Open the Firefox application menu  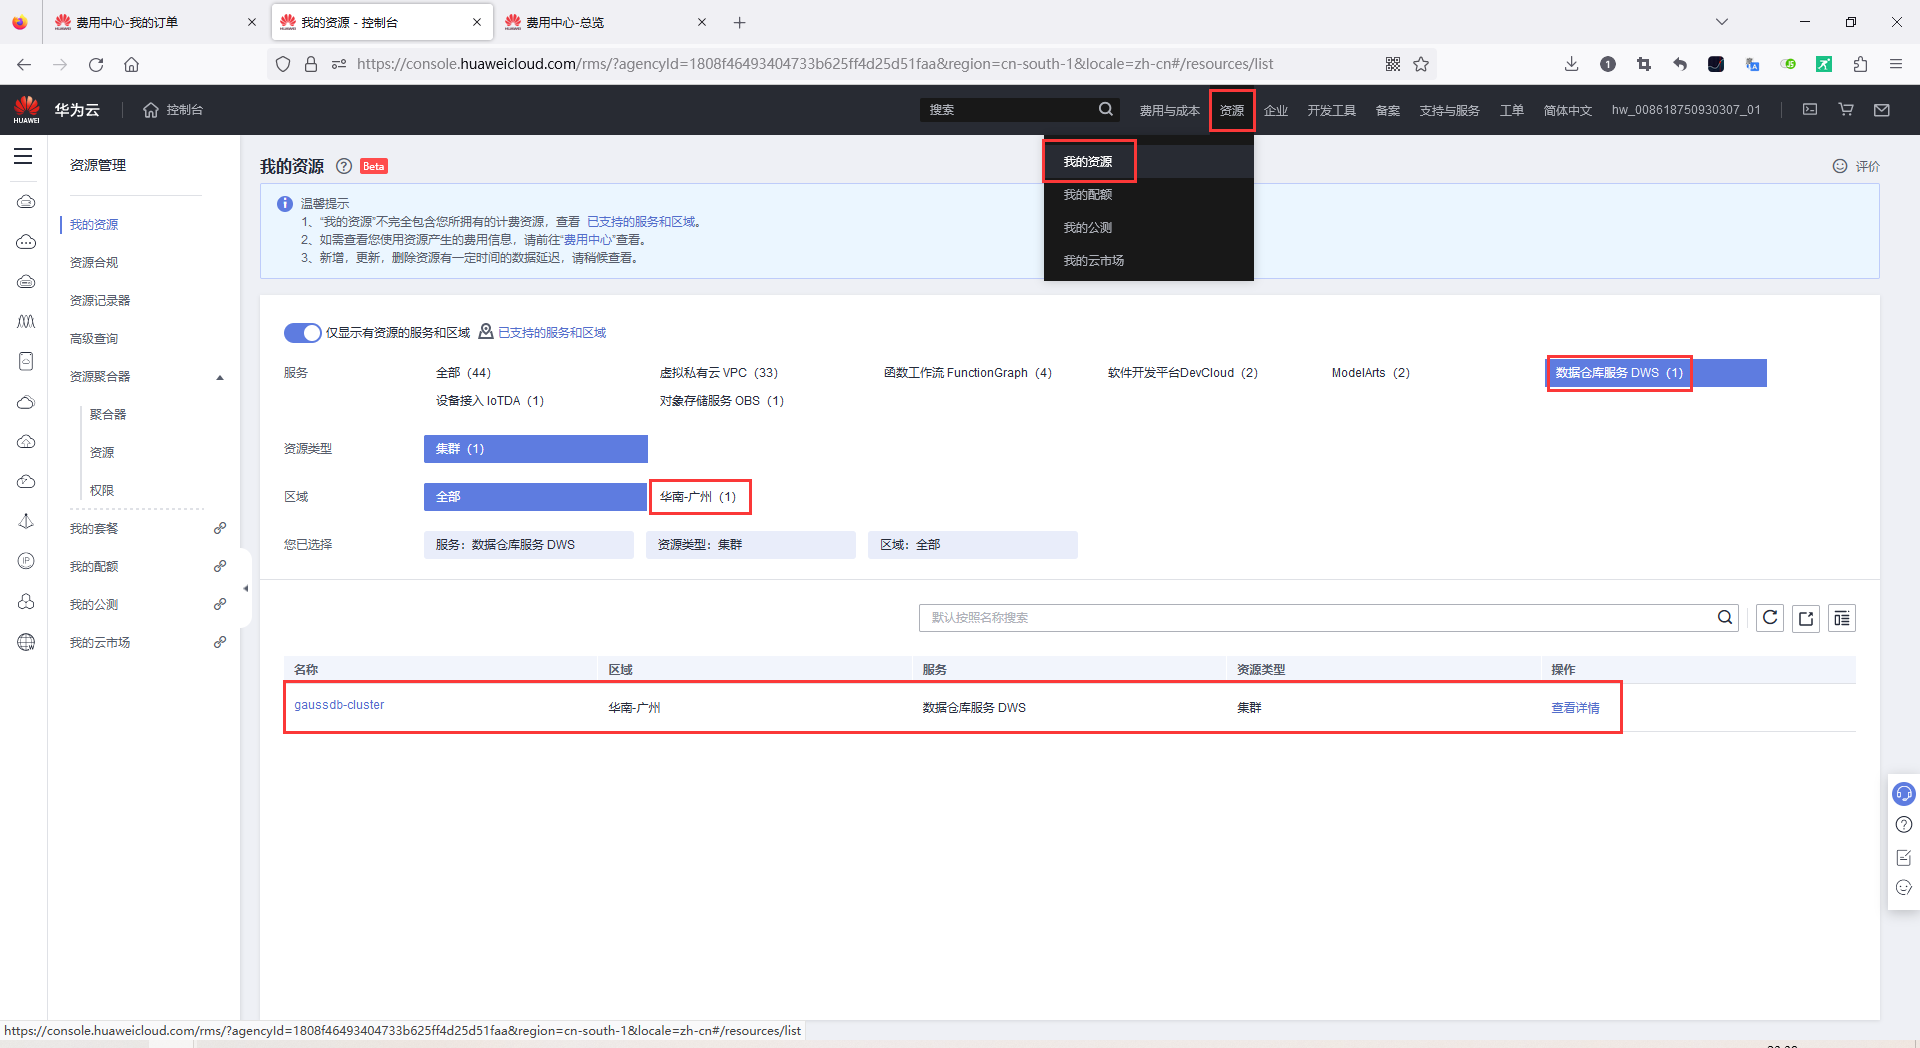(1895, 64)
